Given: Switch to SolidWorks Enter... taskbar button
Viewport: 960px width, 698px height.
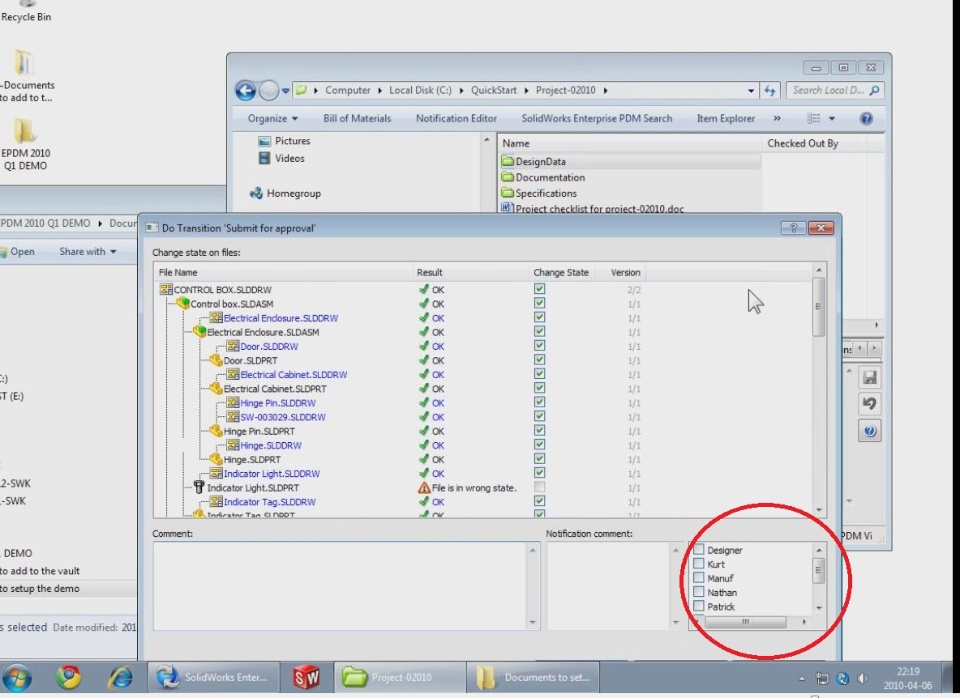Looking at the screenshot, I should click(x=214, y=678).
